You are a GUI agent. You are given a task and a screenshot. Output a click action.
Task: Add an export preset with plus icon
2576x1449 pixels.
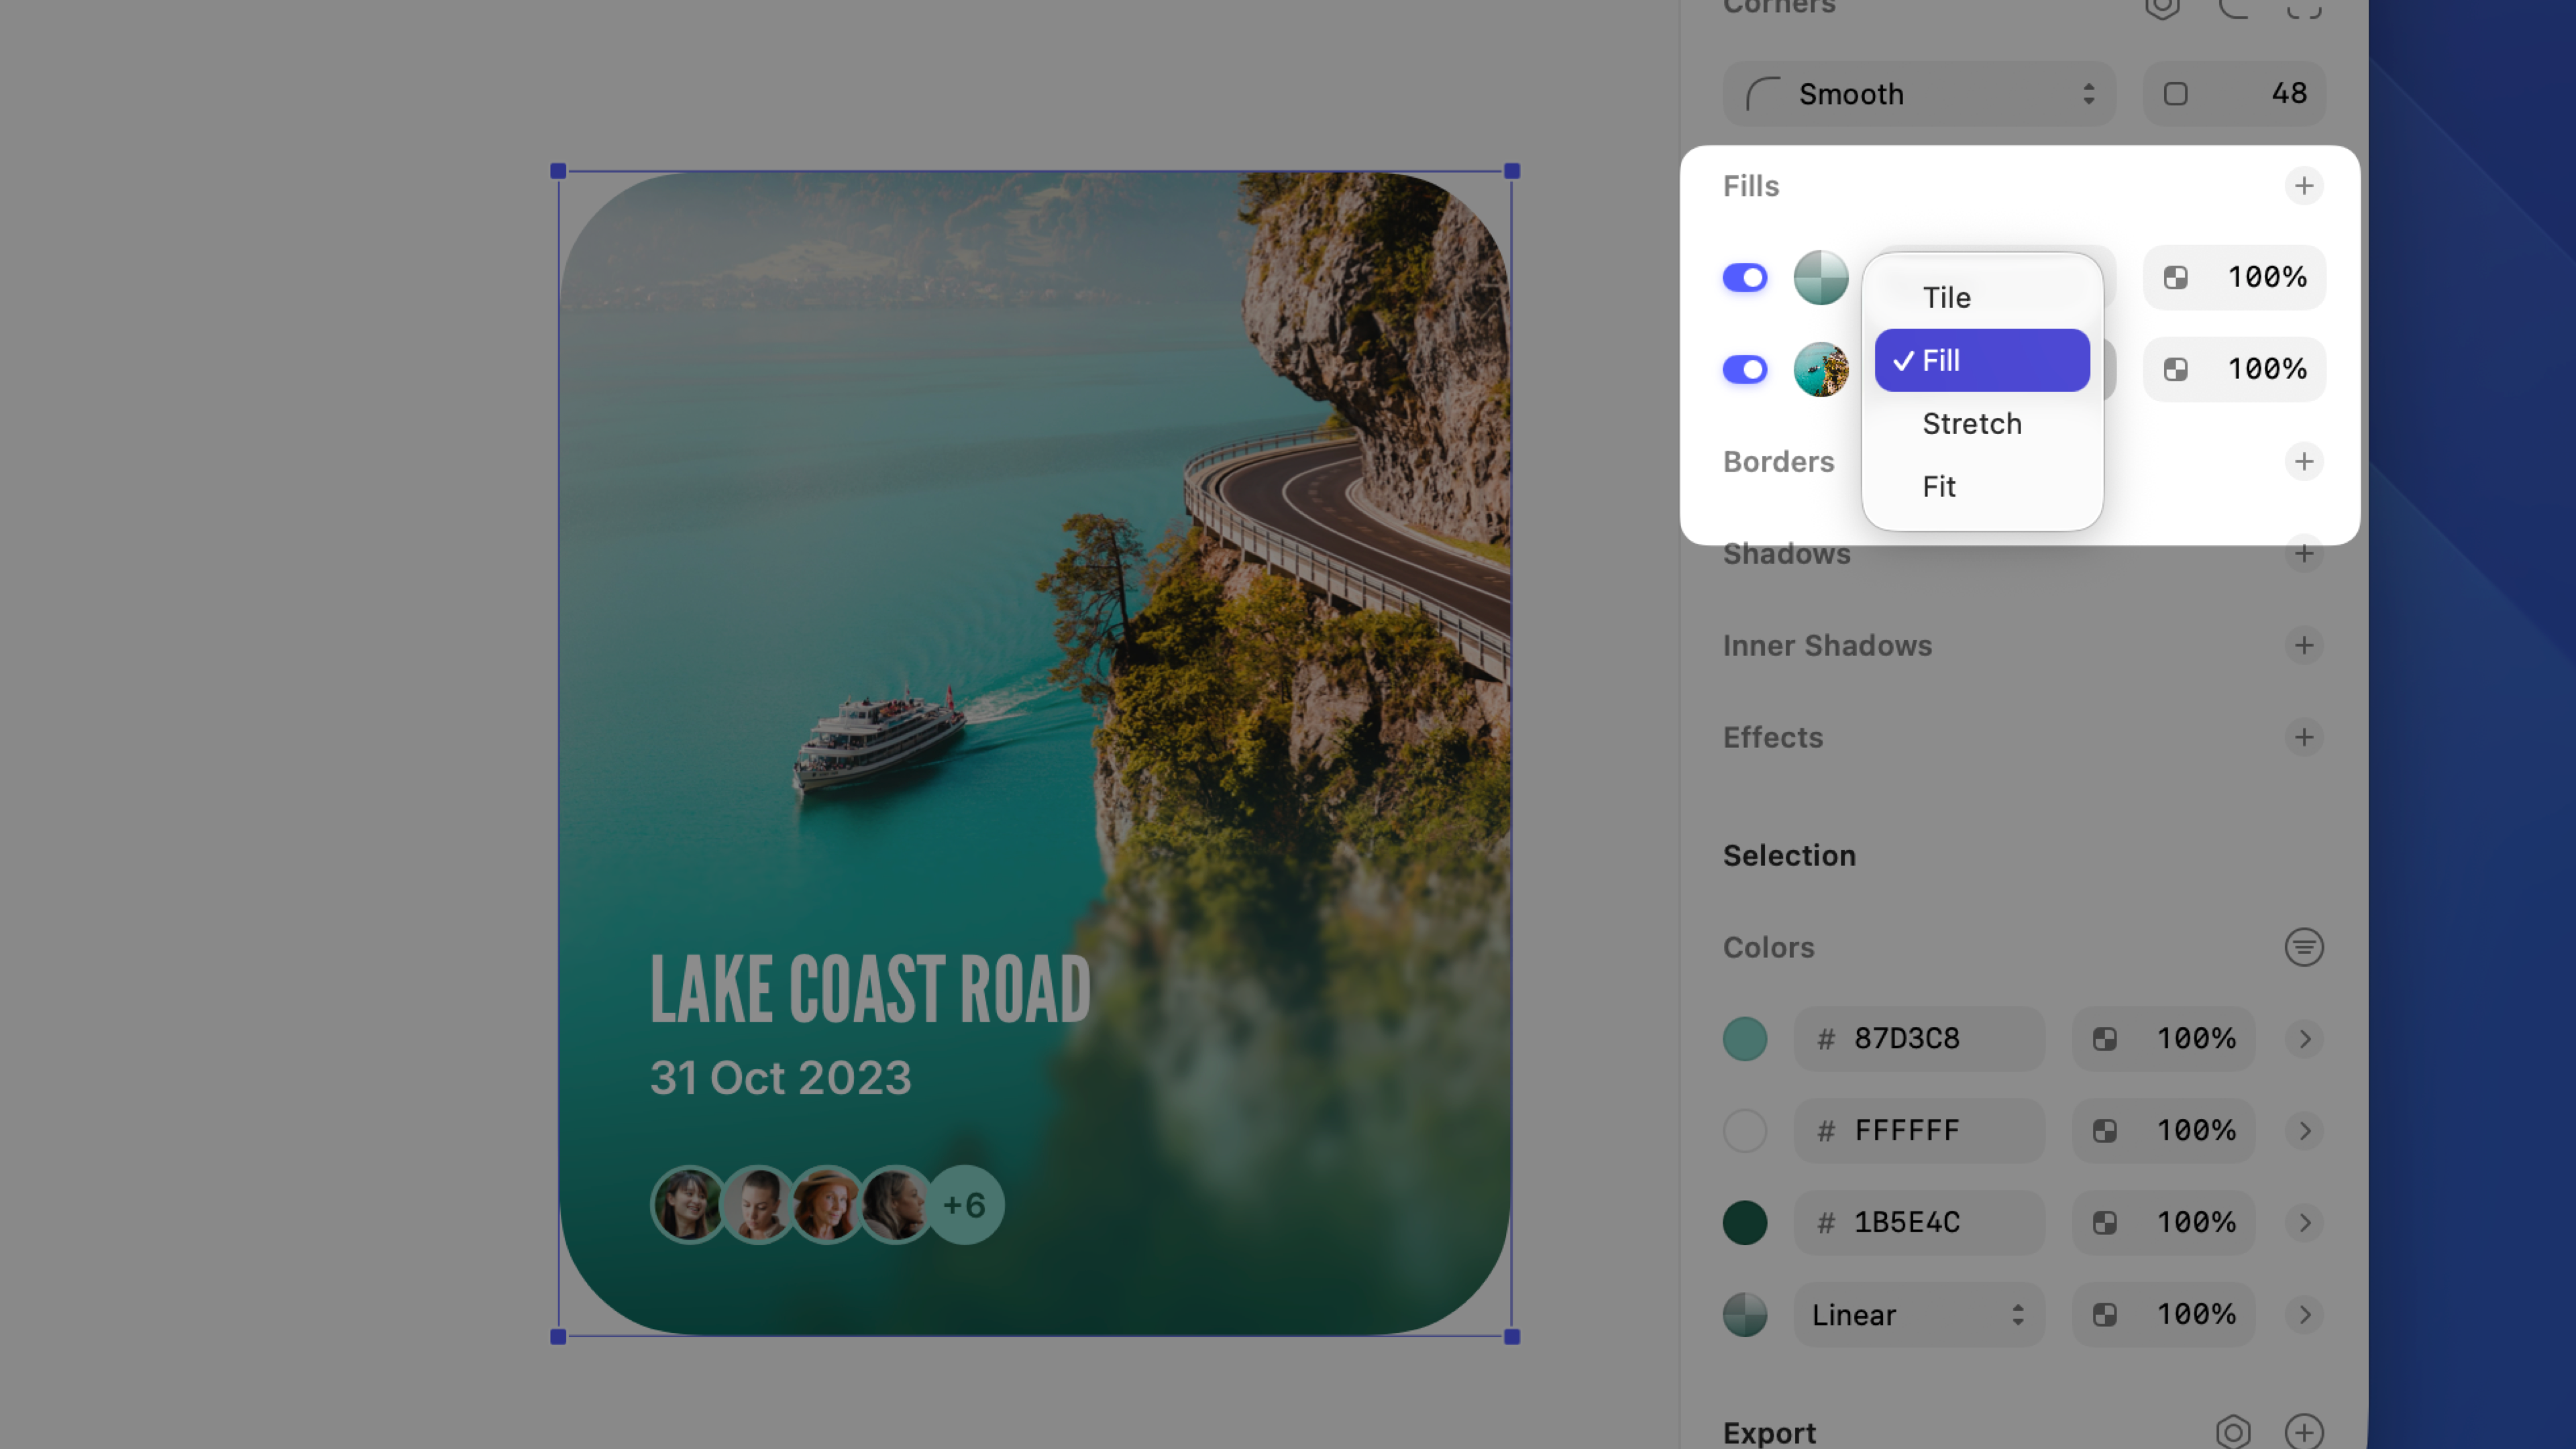tap(2303, 1431)
